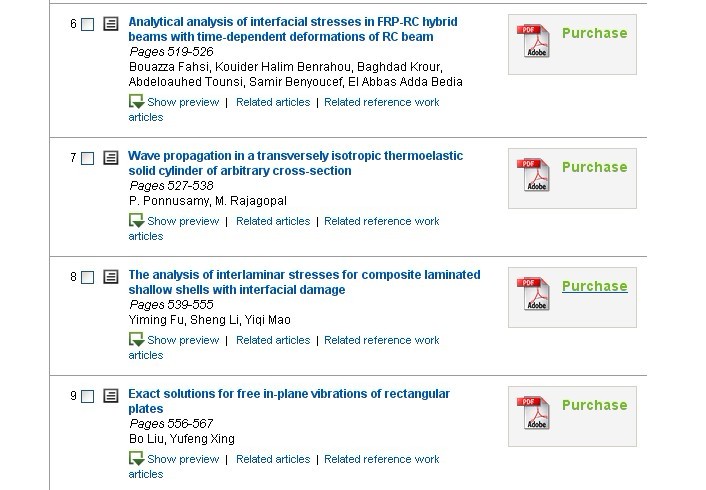Tick the checkbox for article 6
The width and height of the screenshot is (706, 490).
coord(88,24)
